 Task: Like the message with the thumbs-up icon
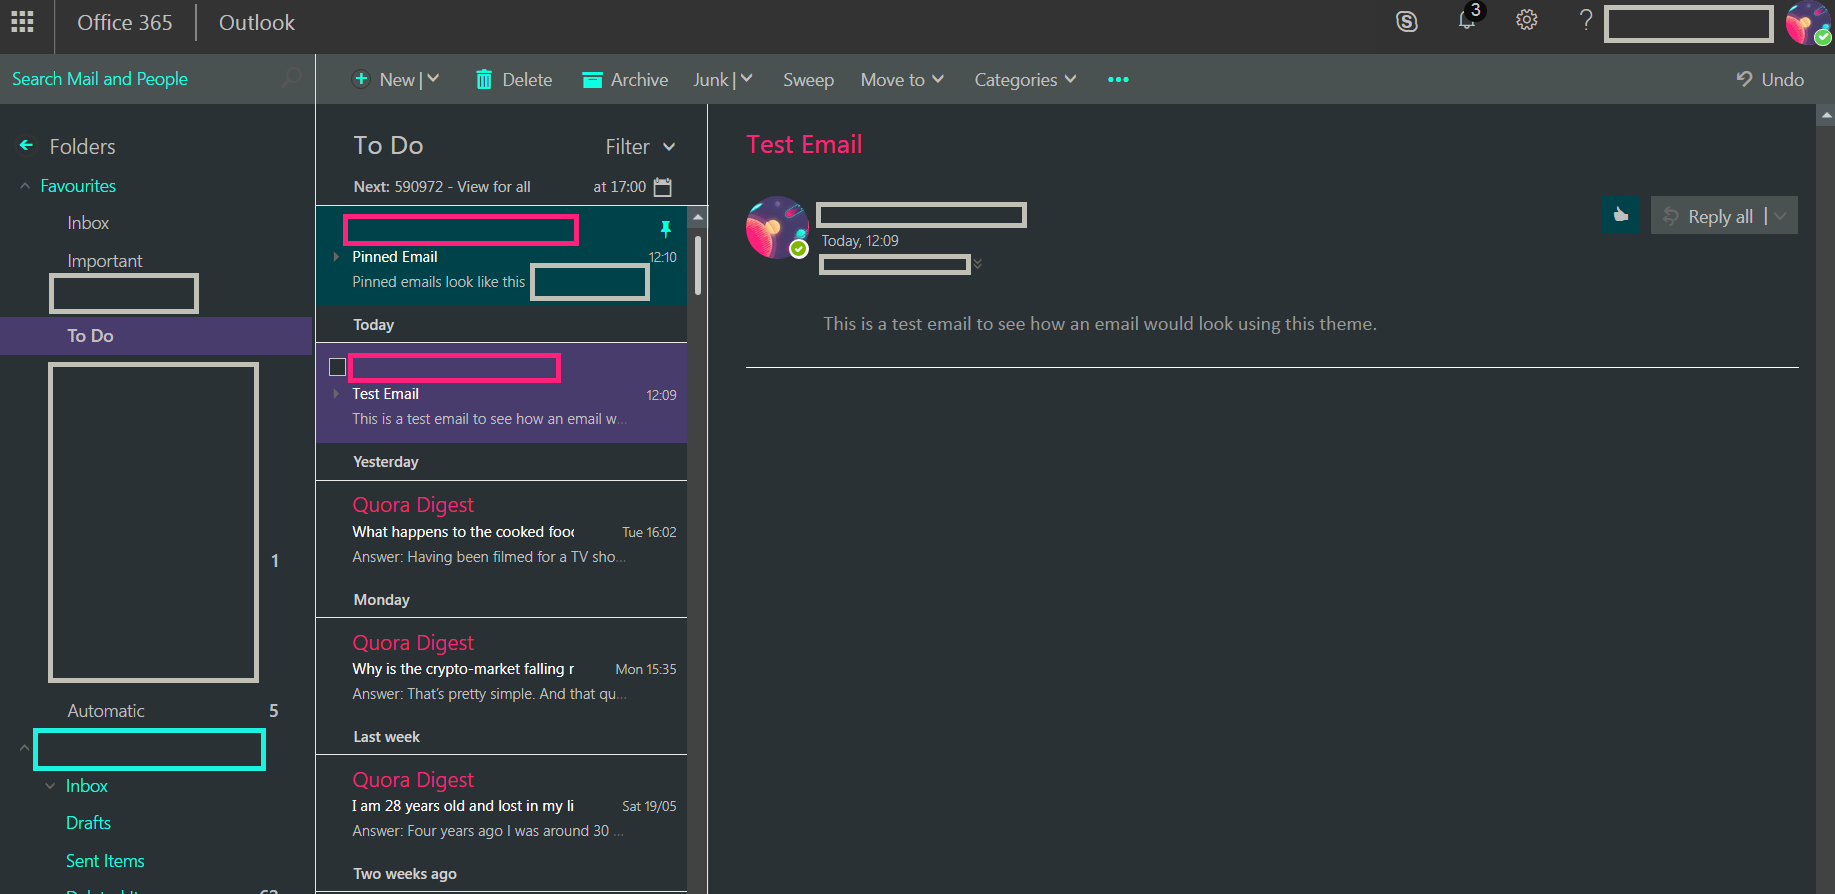(x=1620, y=215)
